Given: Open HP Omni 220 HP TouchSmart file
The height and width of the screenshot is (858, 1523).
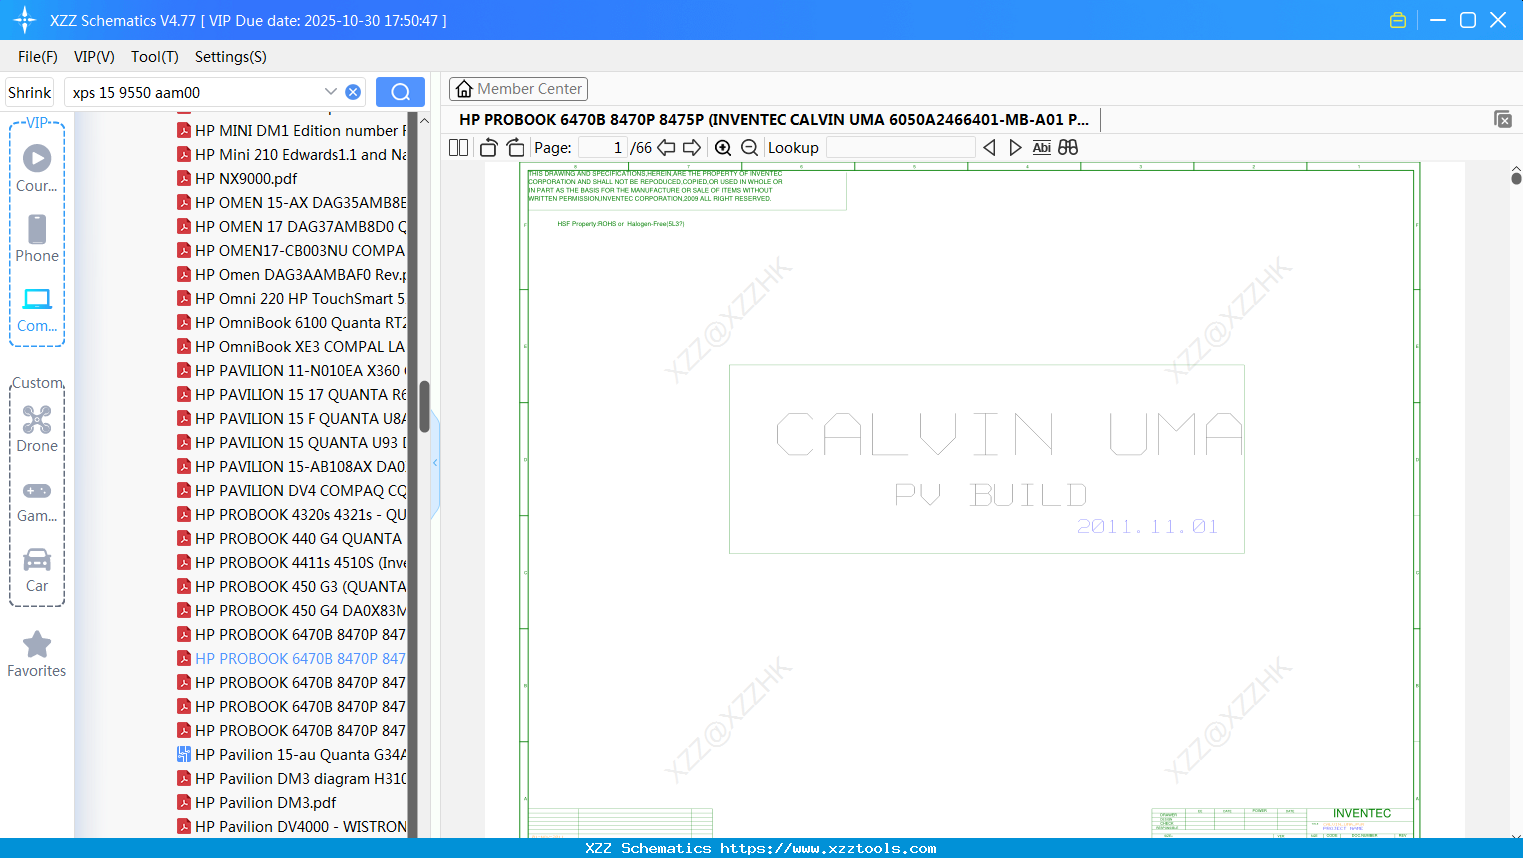Looking at the screenshot, I should [x=291, y=298].
